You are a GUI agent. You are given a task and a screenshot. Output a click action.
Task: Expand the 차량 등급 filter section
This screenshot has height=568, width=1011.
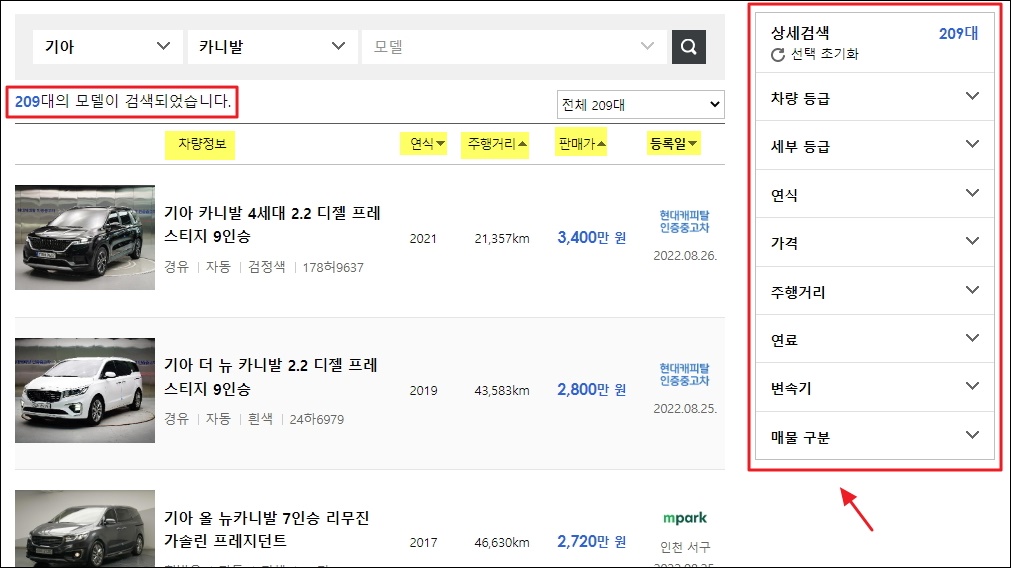click(874, 97)
